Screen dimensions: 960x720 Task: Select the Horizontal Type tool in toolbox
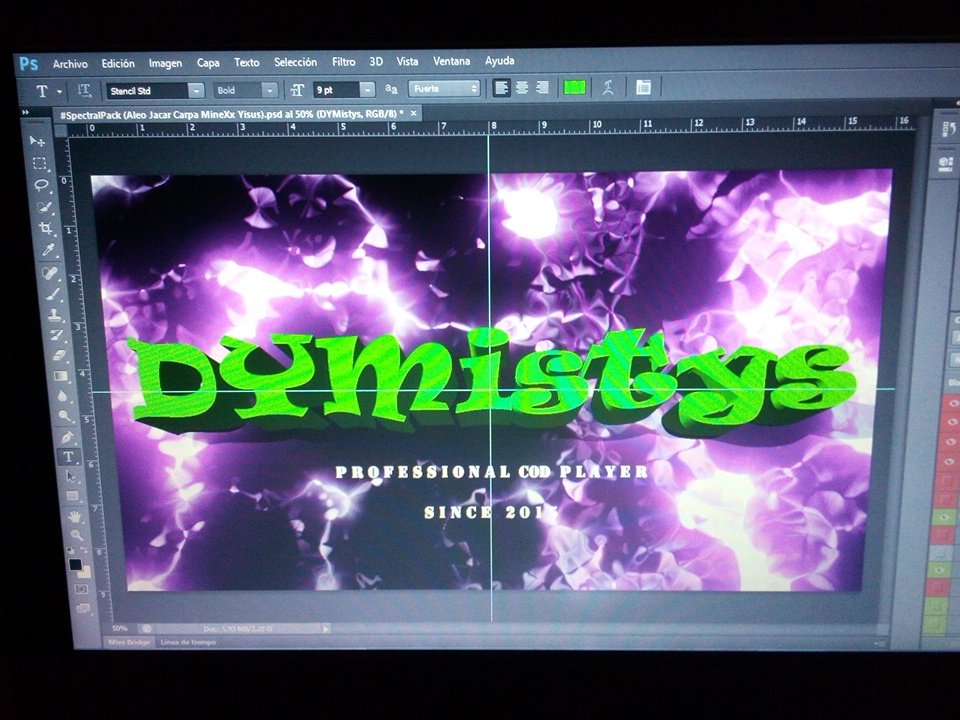pyautogui.click(x=68, y=457)
